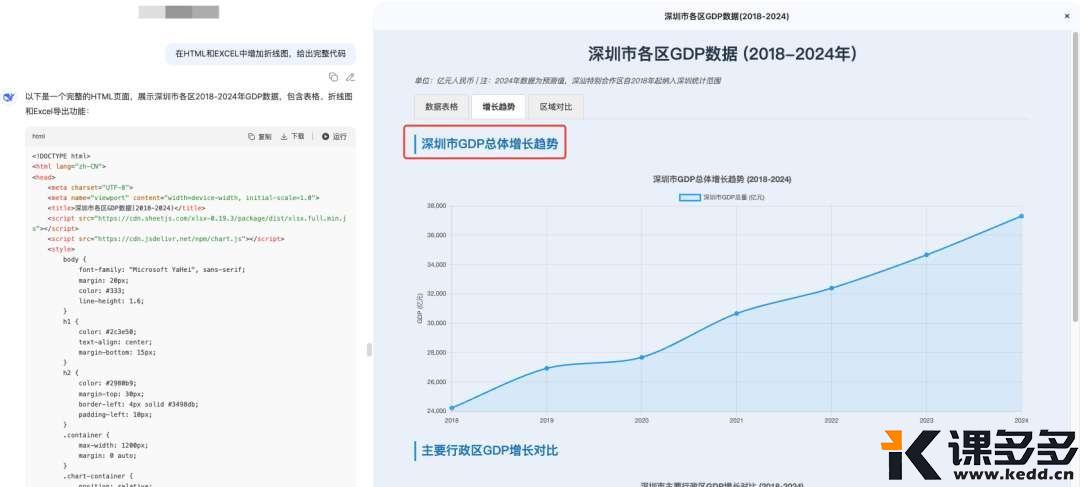
Task: Click heading 深圳市各区GDP数据 (2018-2024年)
Action: (722, 54)
